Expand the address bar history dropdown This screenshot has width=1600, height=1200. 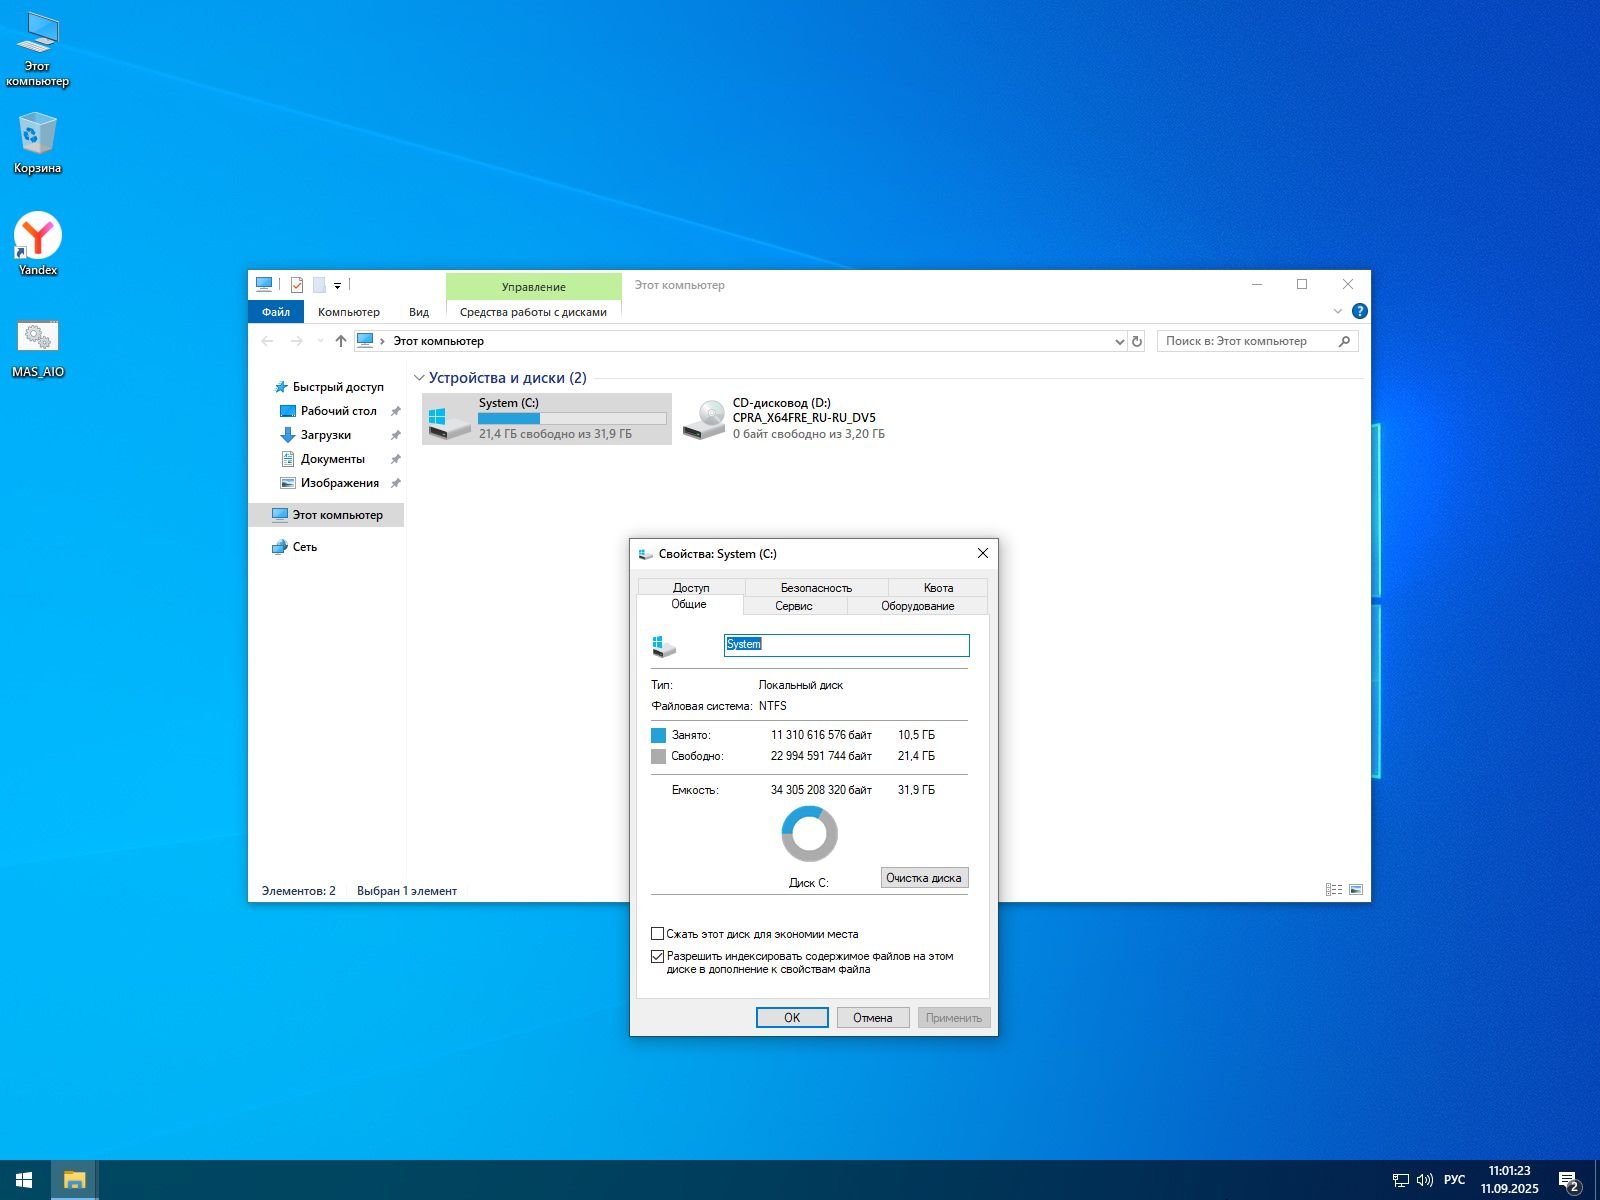[1119, 341]
